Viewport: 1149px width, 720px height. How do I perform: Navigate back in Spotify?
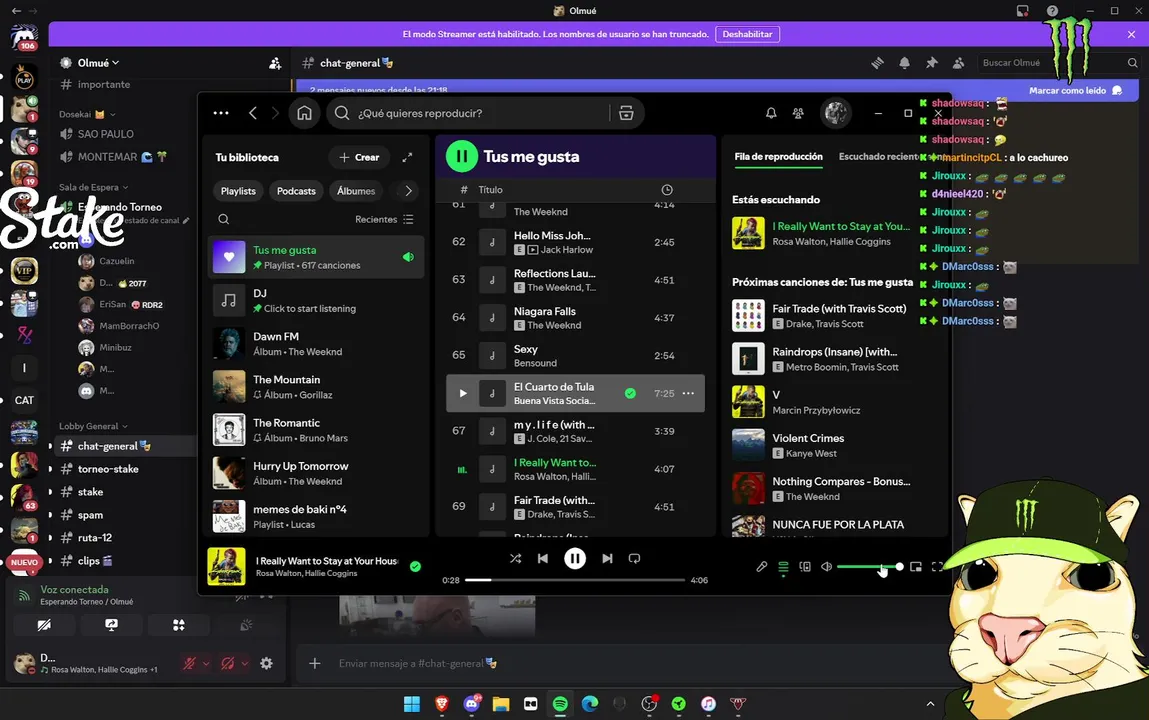tap(253, 113)
